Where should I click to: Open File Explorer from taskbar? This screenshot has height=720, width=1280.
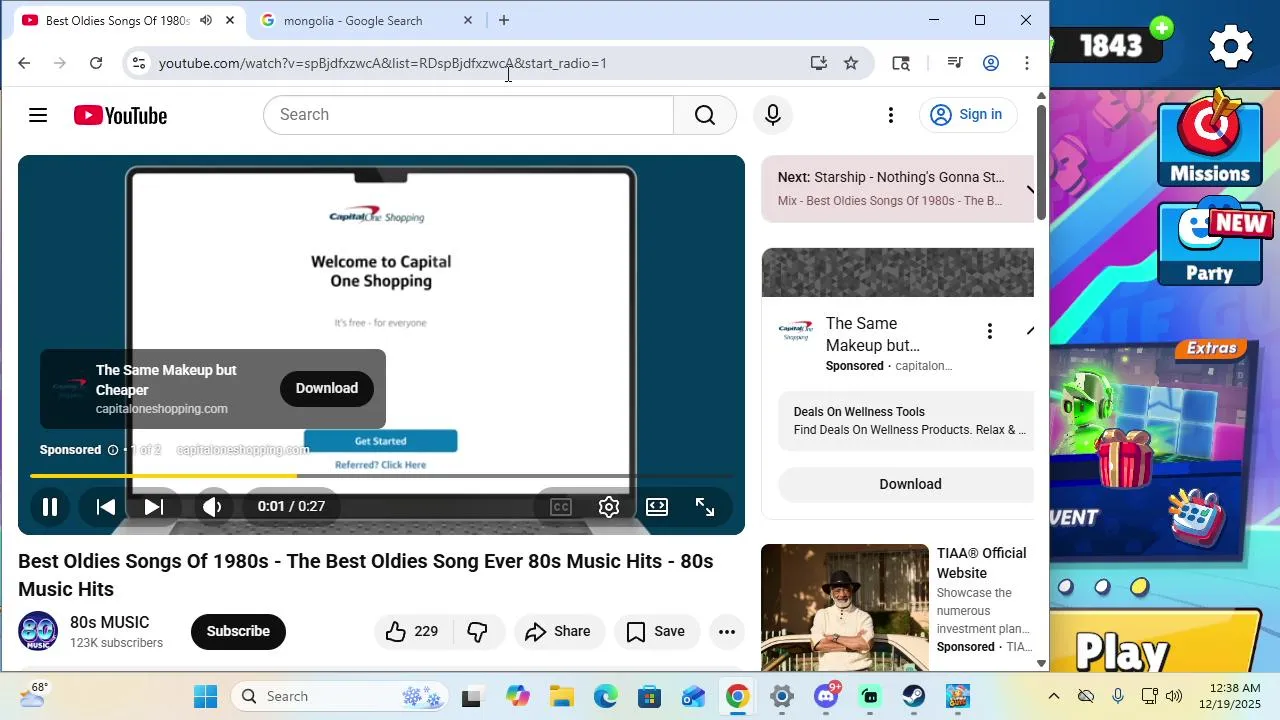point(561,696)
